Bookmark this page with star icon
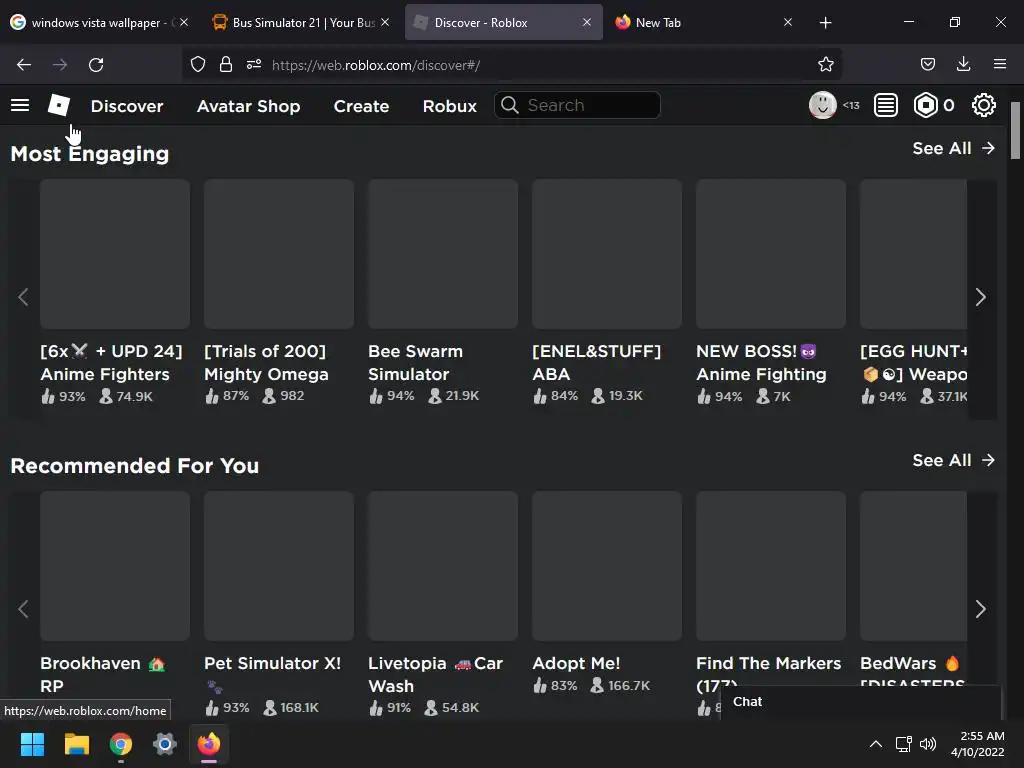 coord(825,65)
